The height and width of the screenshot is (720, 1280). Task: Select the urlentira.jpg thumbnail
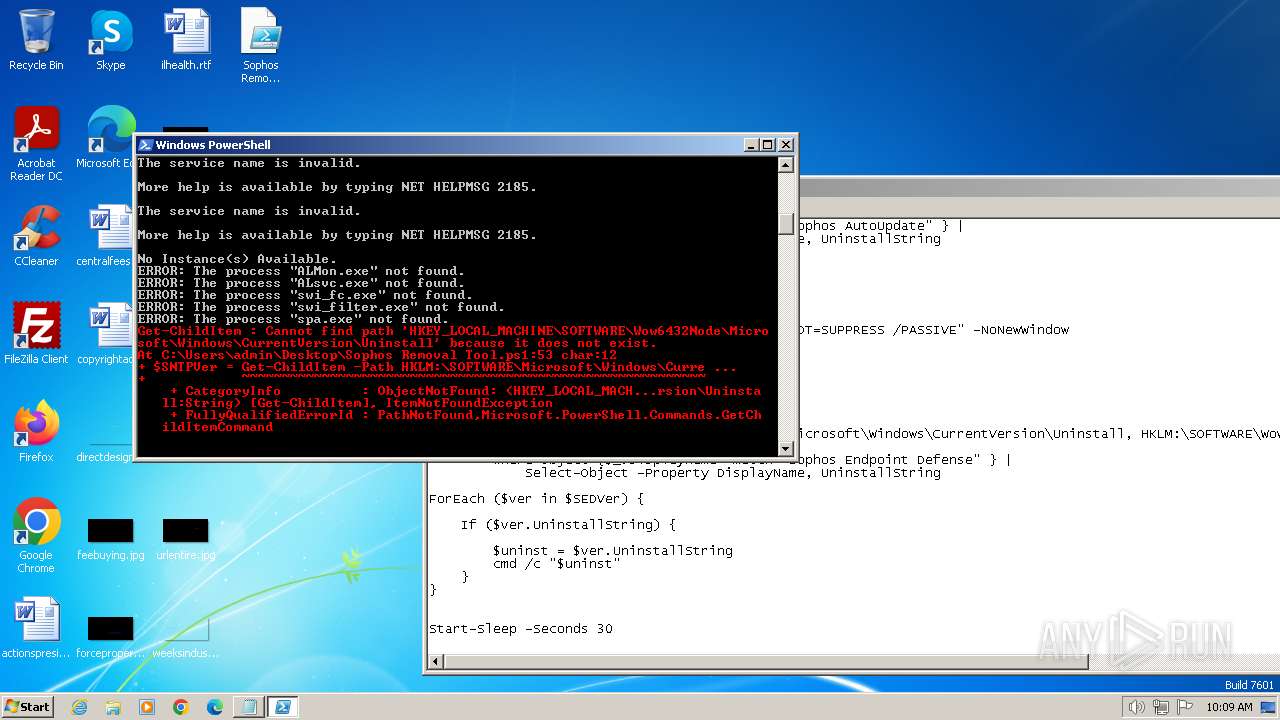(x=185, y=540)
